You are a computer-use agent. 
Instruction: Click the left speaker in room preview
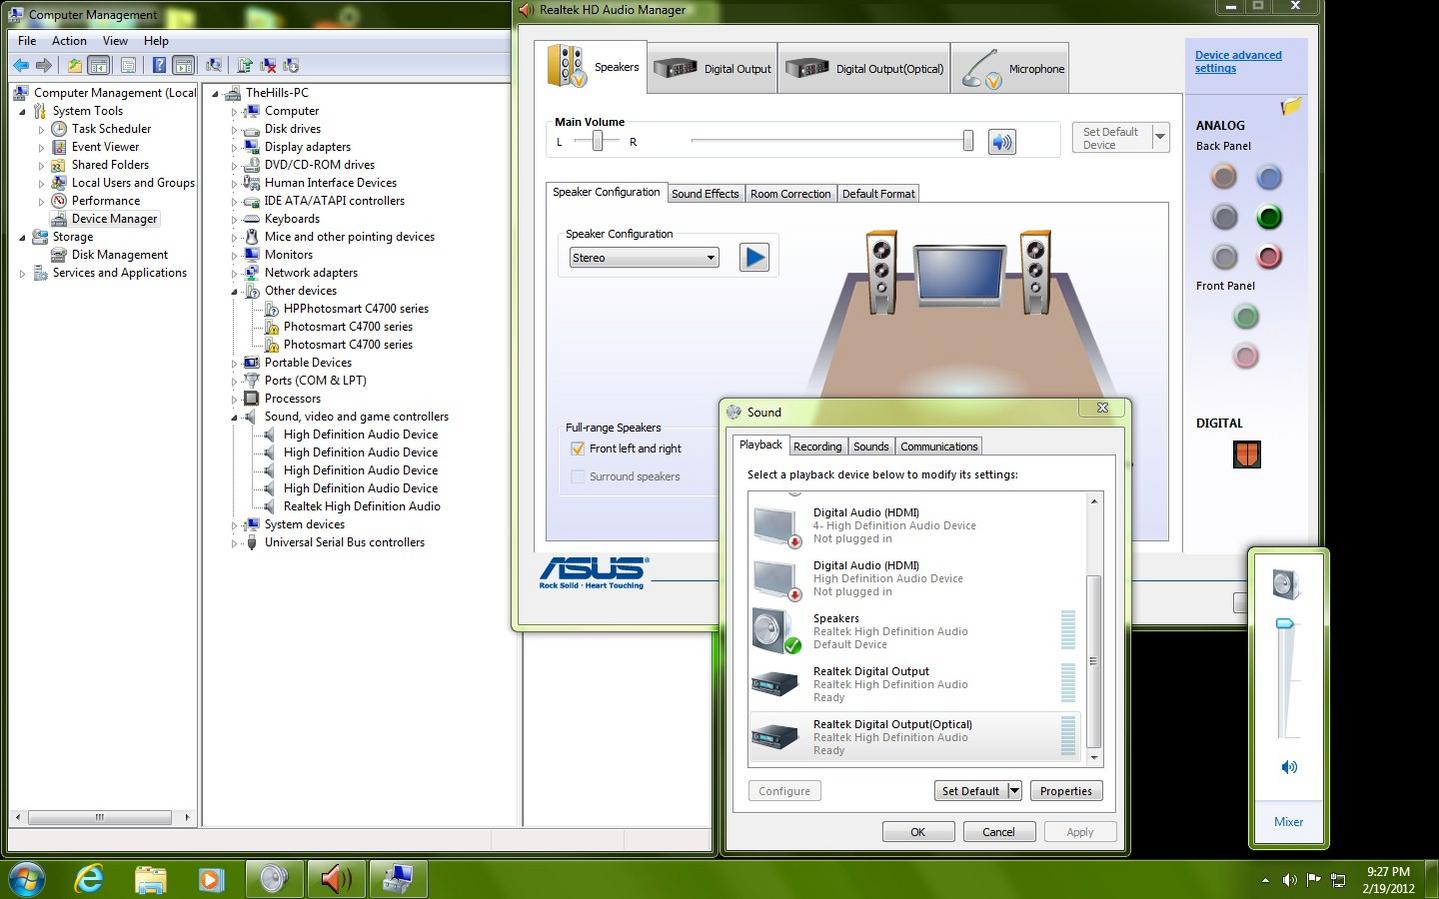coord(881,272)
